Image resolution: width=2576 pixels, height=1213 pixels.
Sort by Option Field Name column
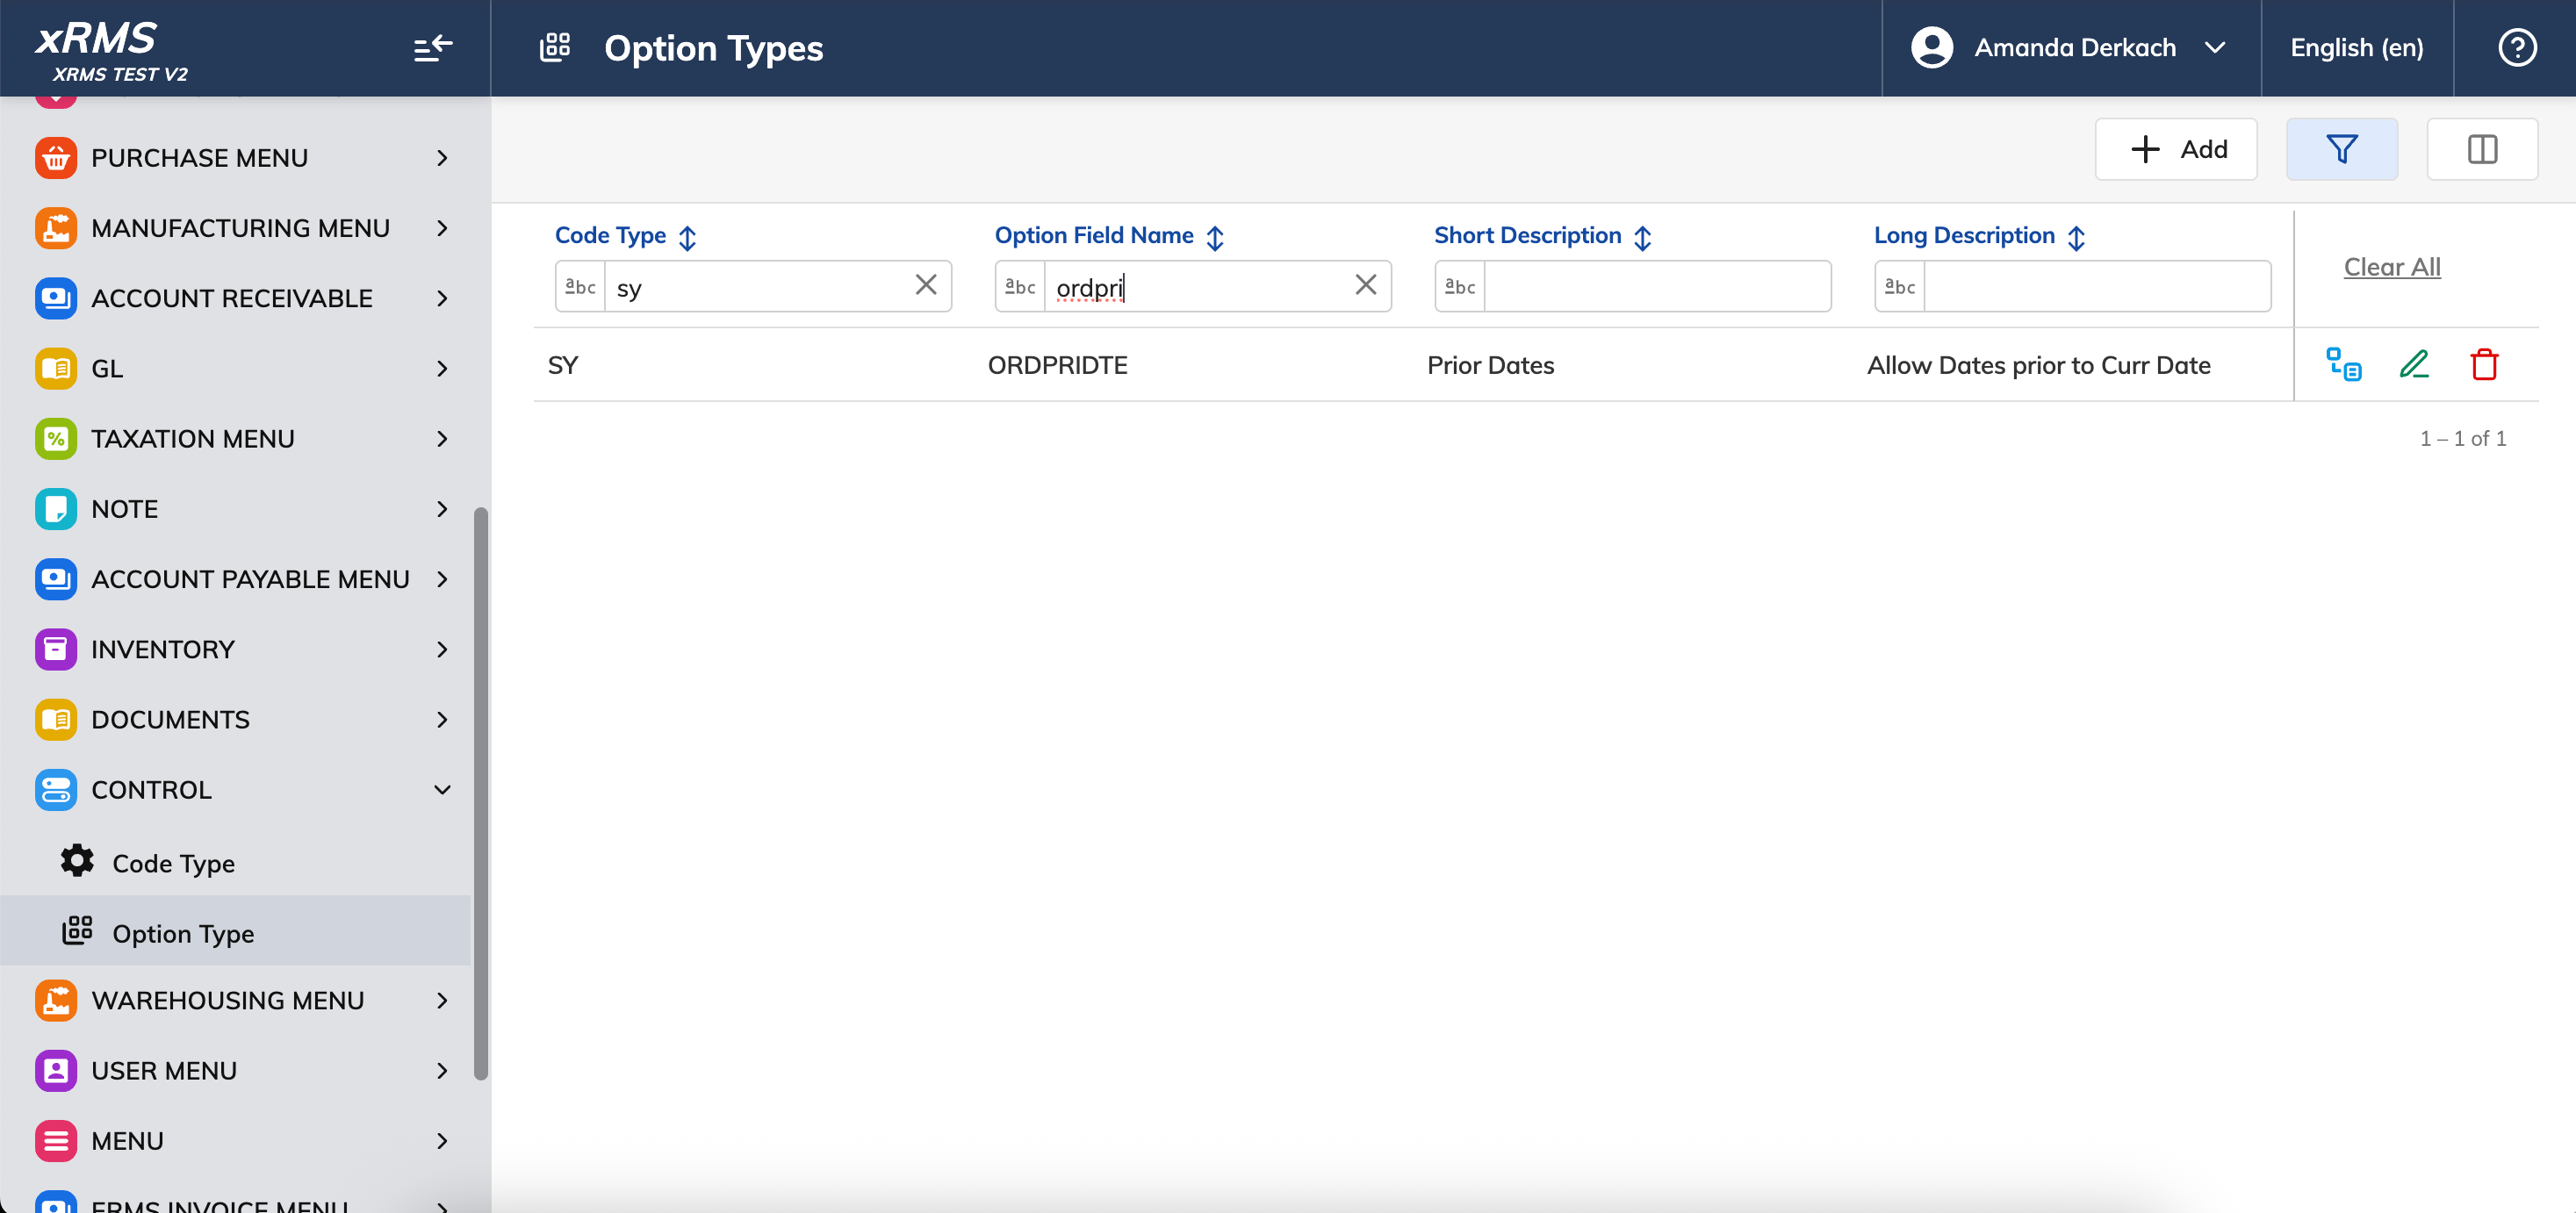tap(1215, 237)
